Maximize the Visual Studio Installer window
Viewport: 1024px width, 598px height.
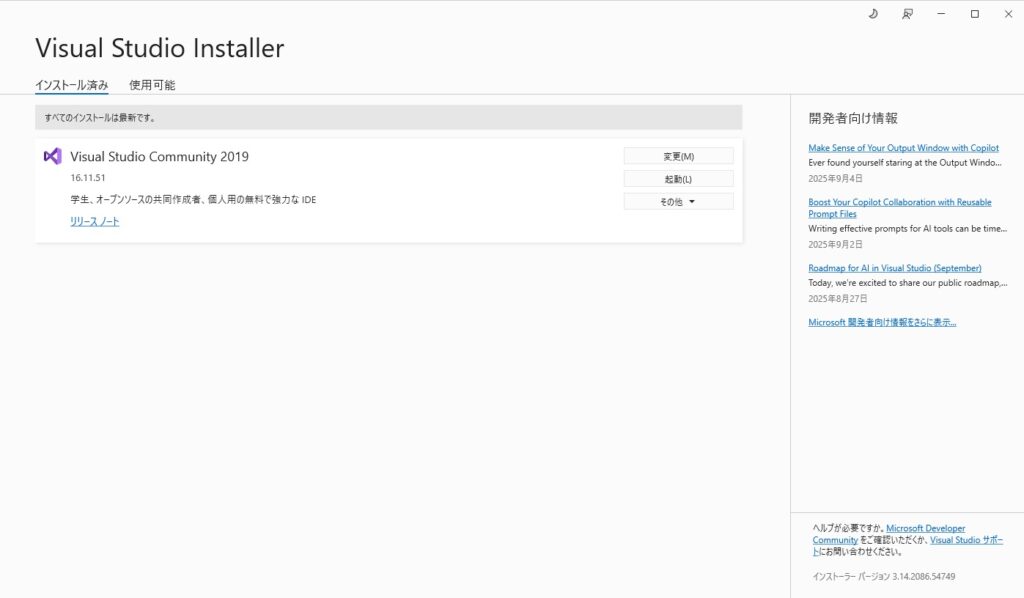975,14
